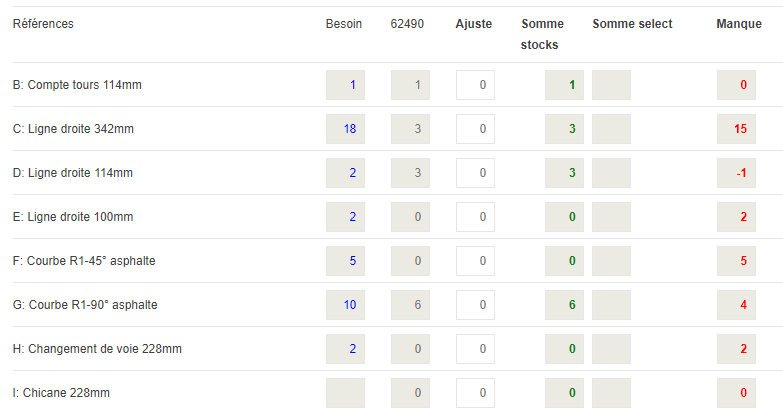Click Ajuste field for Ligne droite 100mm

(x=475, y=217)
